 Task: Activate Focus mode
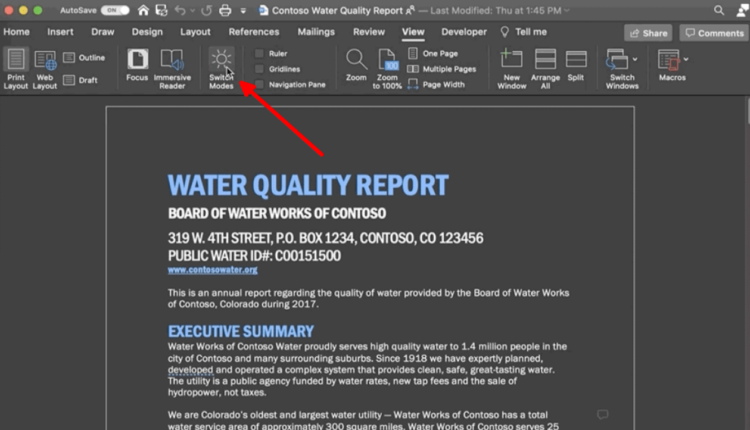pyautogui.click(x=137, y=65)
